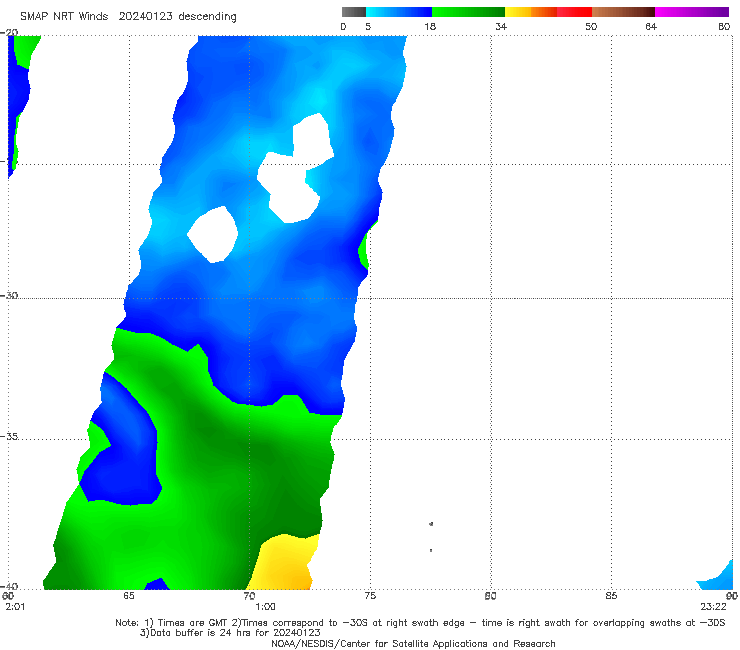Click the latitude label "-20"
Screen dimensions: 740x650
point(9,33)
